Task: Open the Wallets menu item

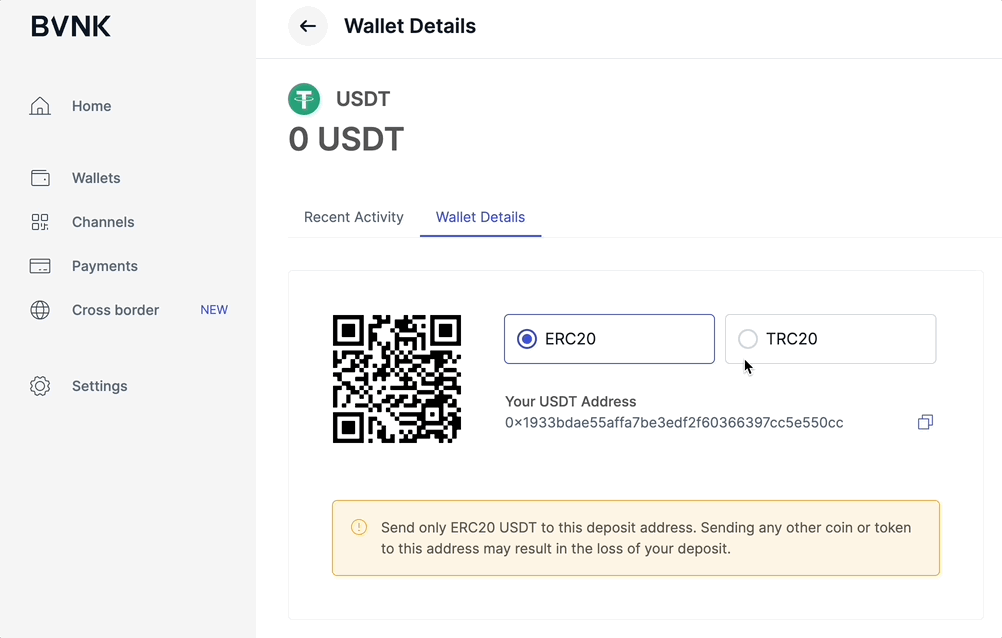Action: pyautogui.click(x=96, y=178)
